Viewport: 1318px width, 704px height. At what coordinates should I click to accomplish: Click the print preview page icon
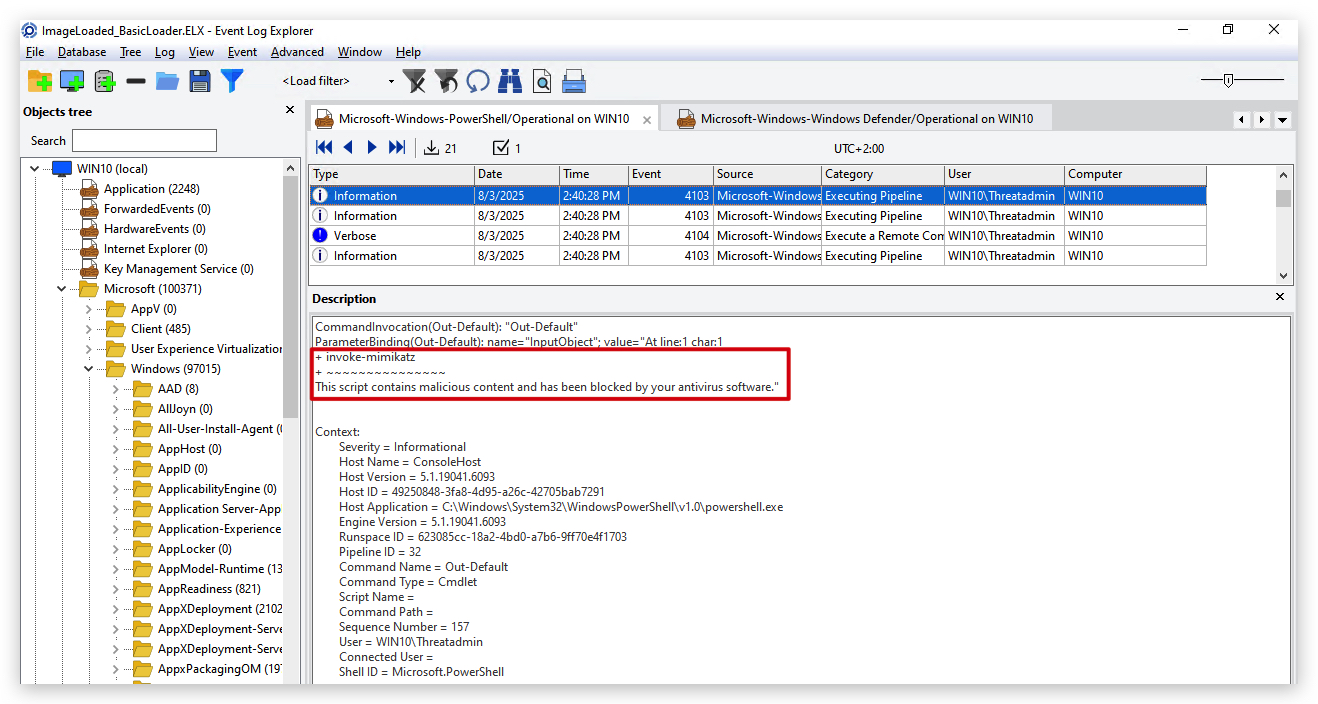542,81
